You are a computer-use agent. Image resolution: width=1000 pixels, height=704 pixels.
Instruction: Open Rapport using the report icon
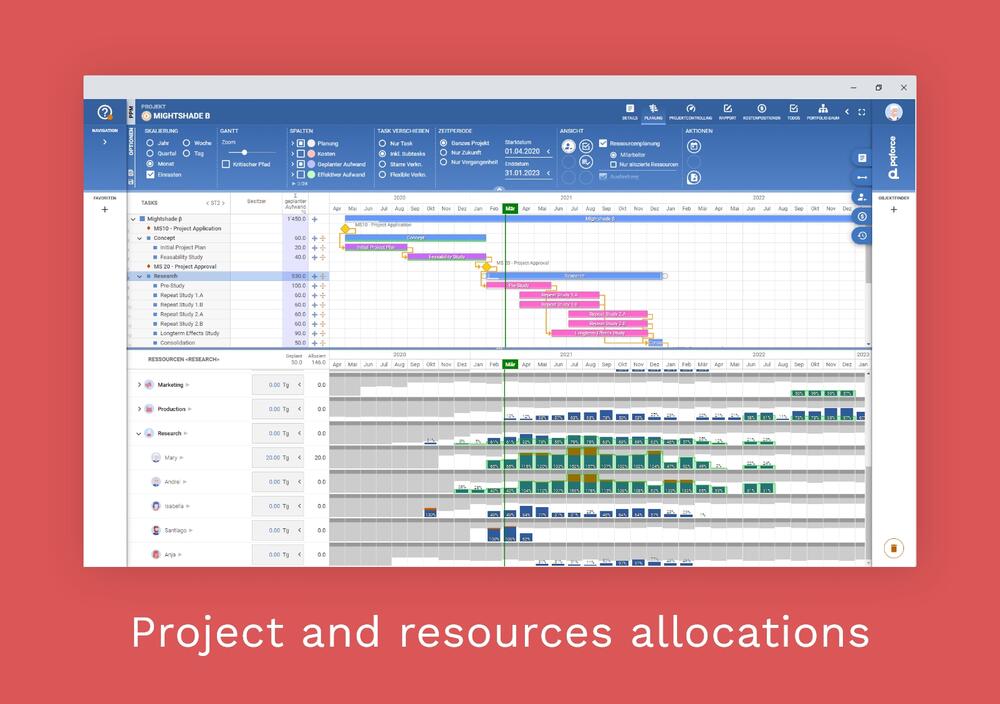click(728, 108)
